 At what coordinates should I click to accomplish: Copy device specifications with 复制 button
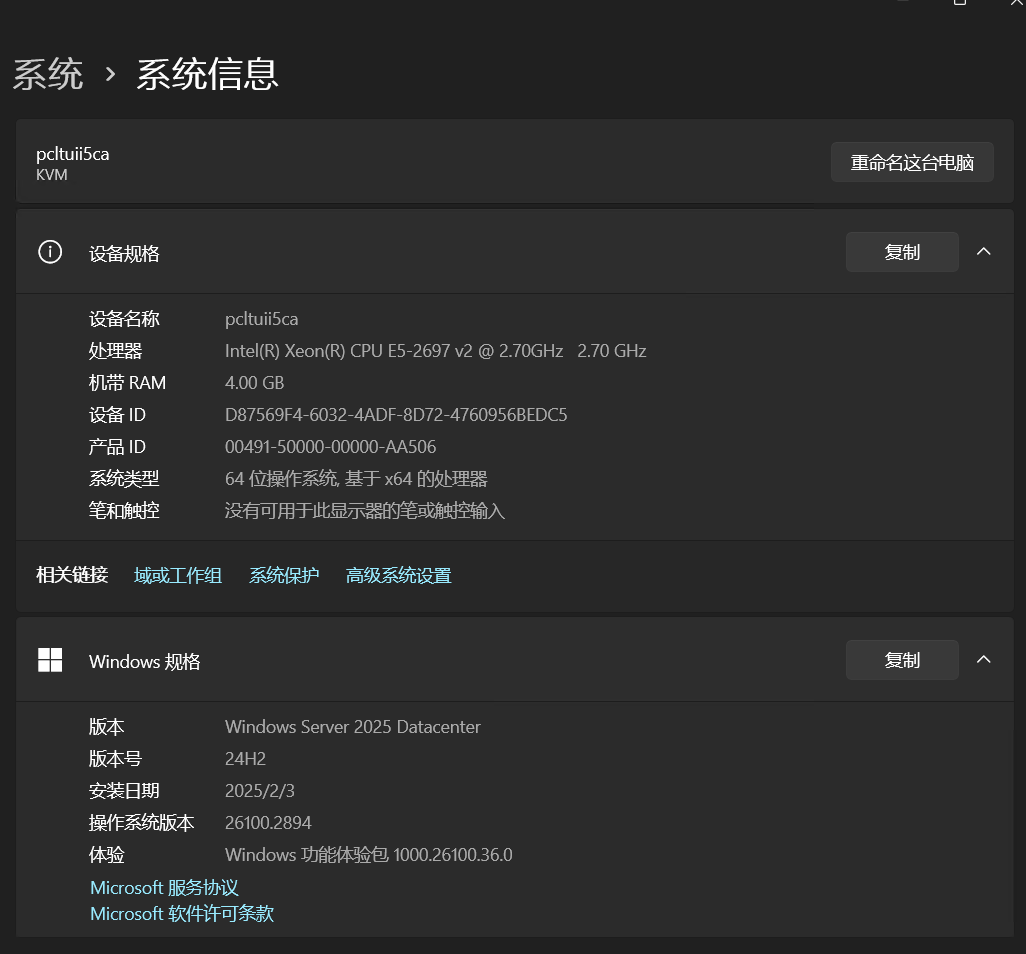[902, 252]
